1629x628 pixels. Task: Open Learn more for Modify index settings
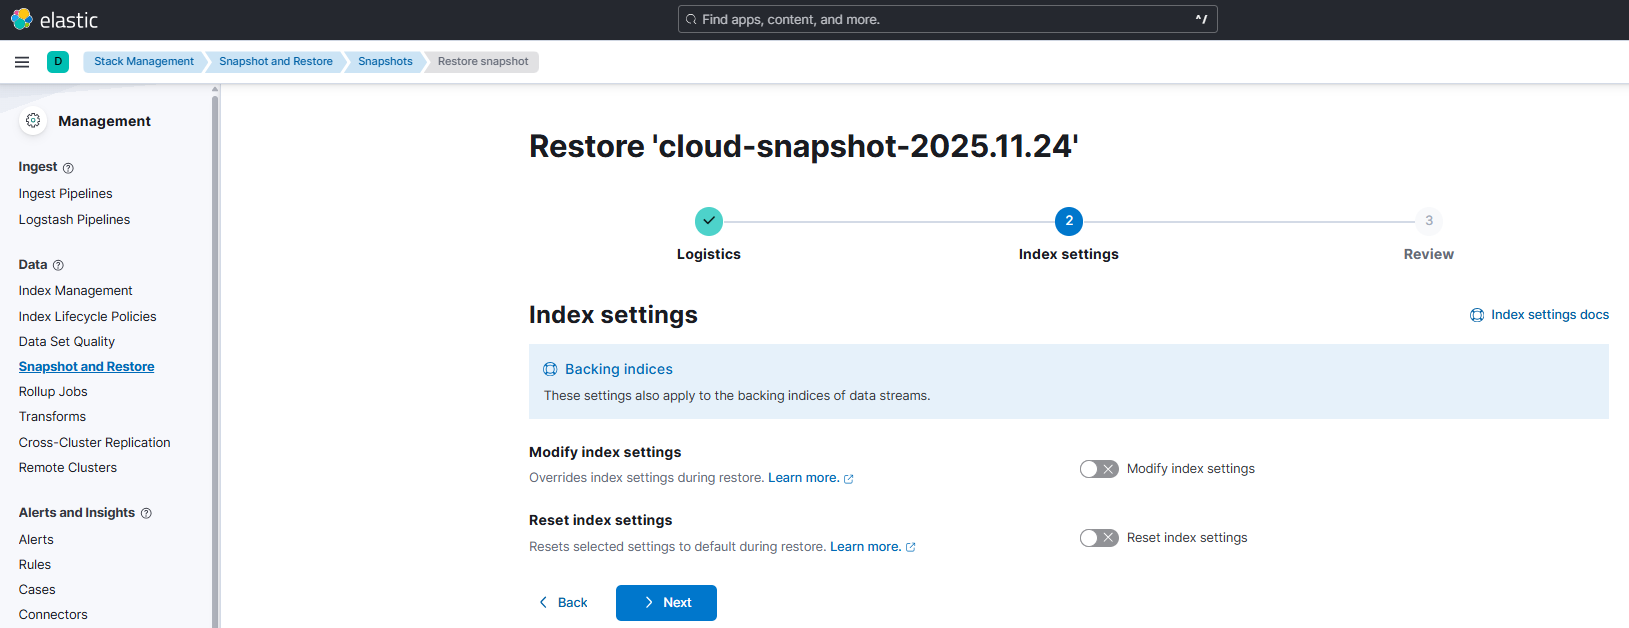(x=803, y=478)
